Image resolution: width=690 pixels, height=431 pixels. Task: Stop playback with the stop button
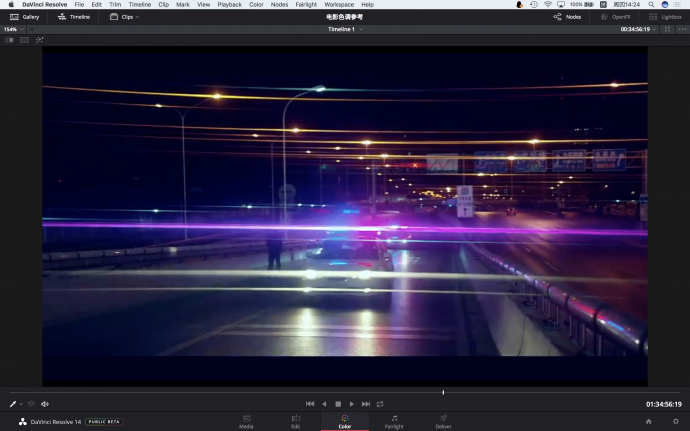tap(338, 404)
